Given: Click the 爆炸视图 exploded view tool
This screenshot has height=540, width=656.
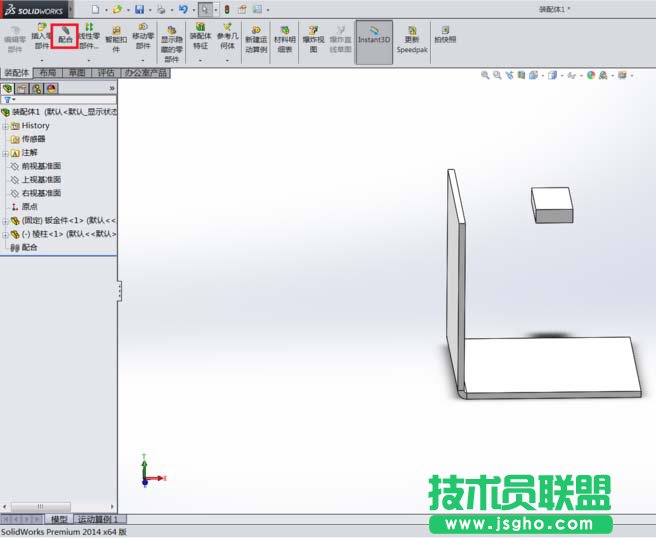Looking at the screenshot, I should [x=313, y=39].
